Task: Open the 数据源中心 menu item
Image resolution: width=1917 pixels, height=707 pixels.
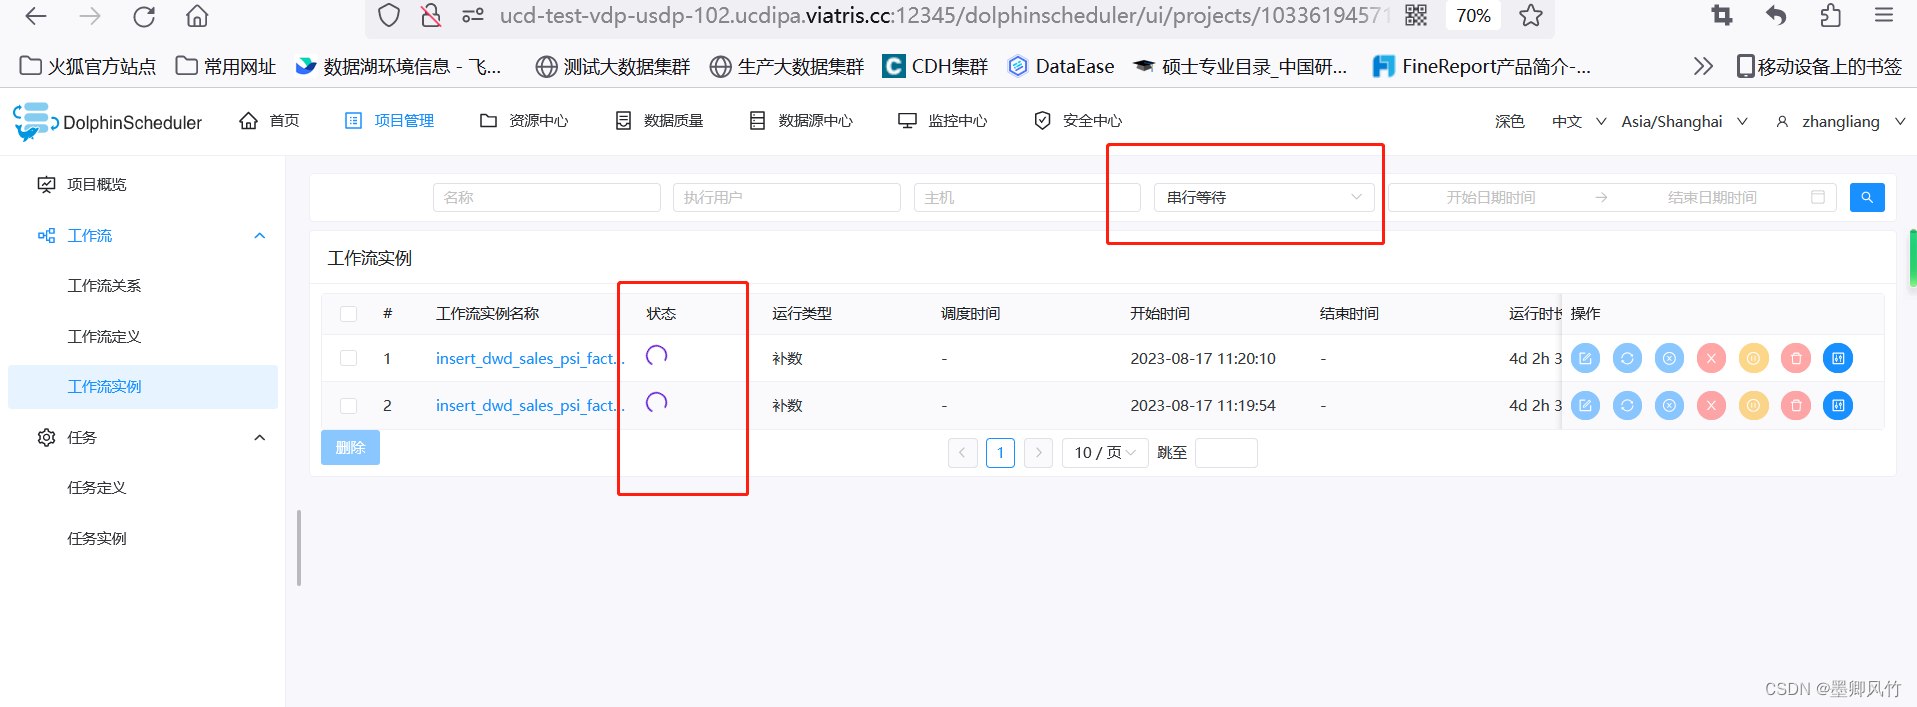Action: coord(801,121)
